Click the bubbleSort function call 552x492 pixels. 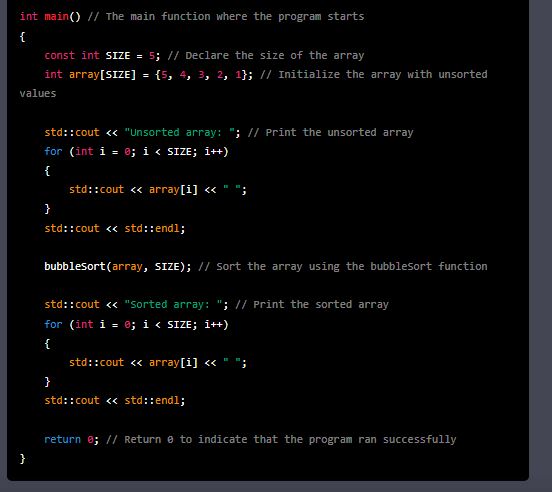point(75,266)
